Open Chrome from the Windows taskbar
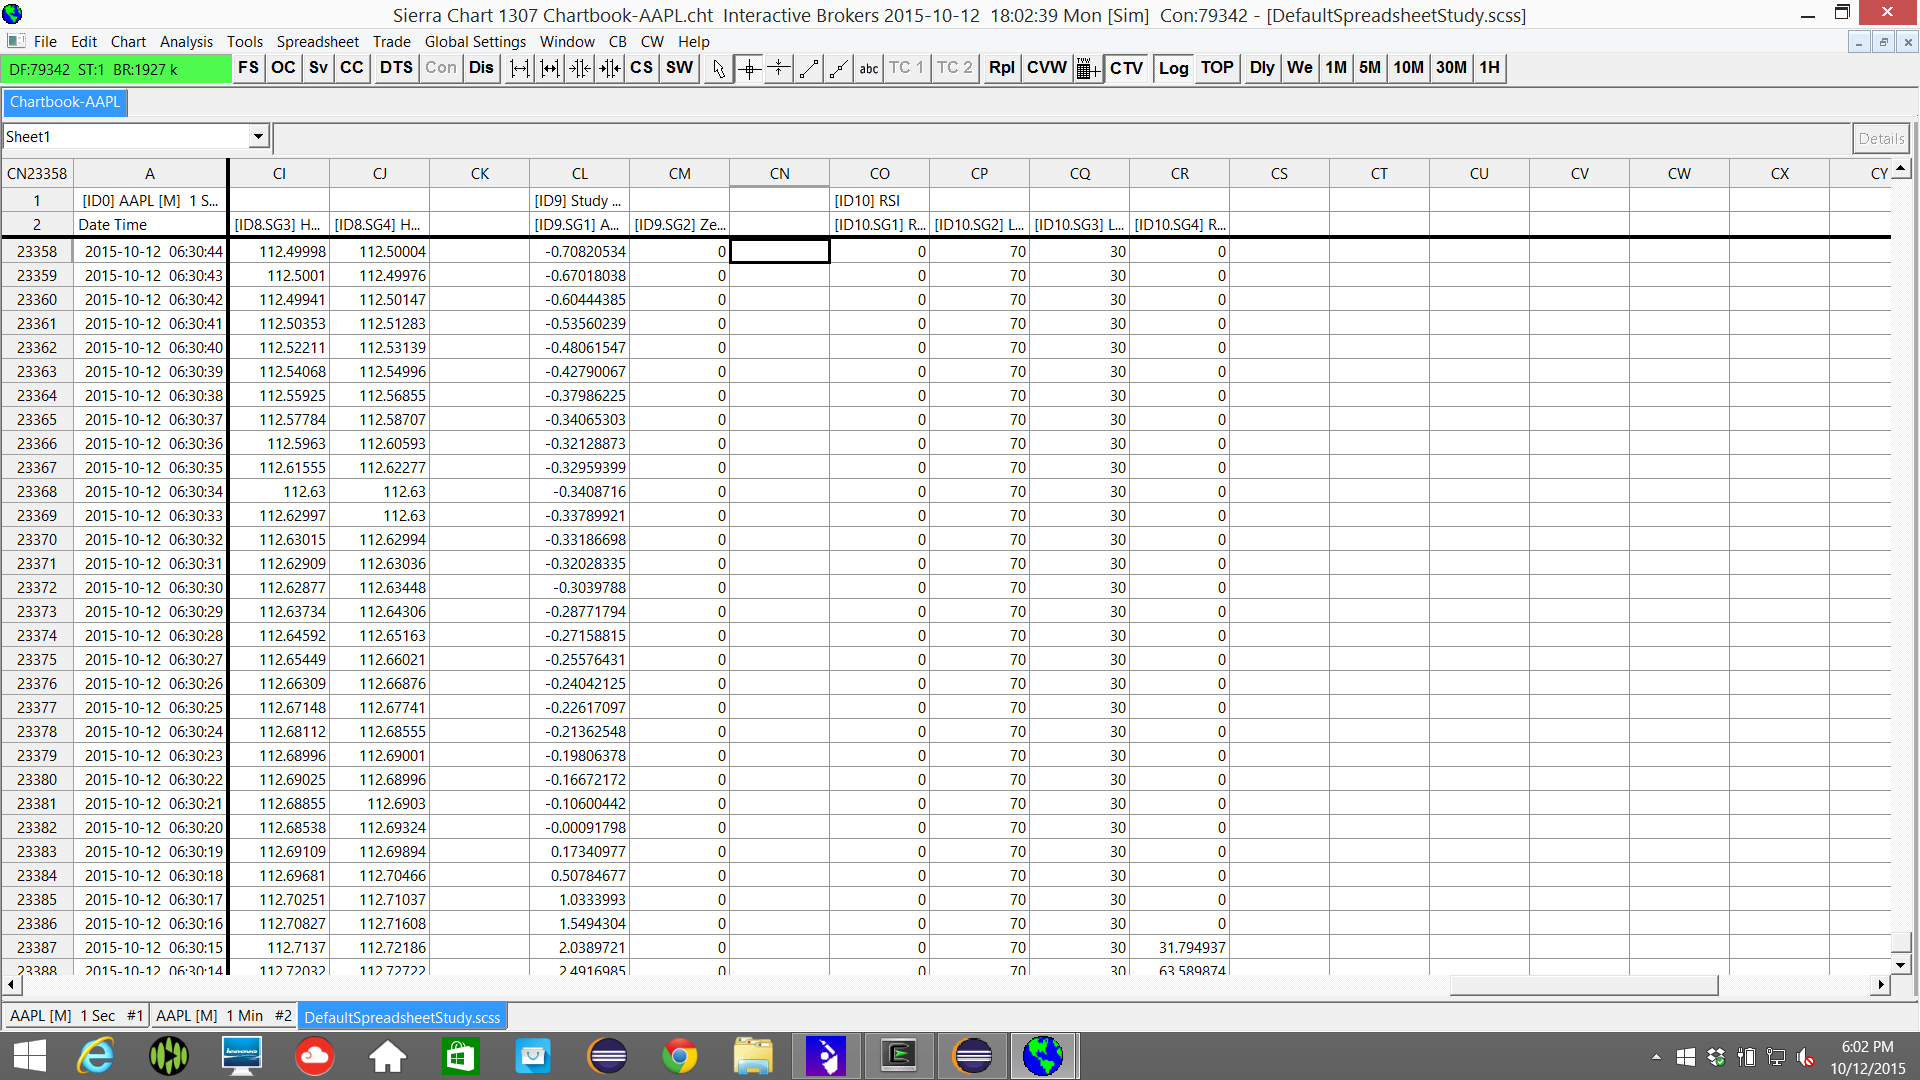1920x1080 pixels. (680, 1056)
